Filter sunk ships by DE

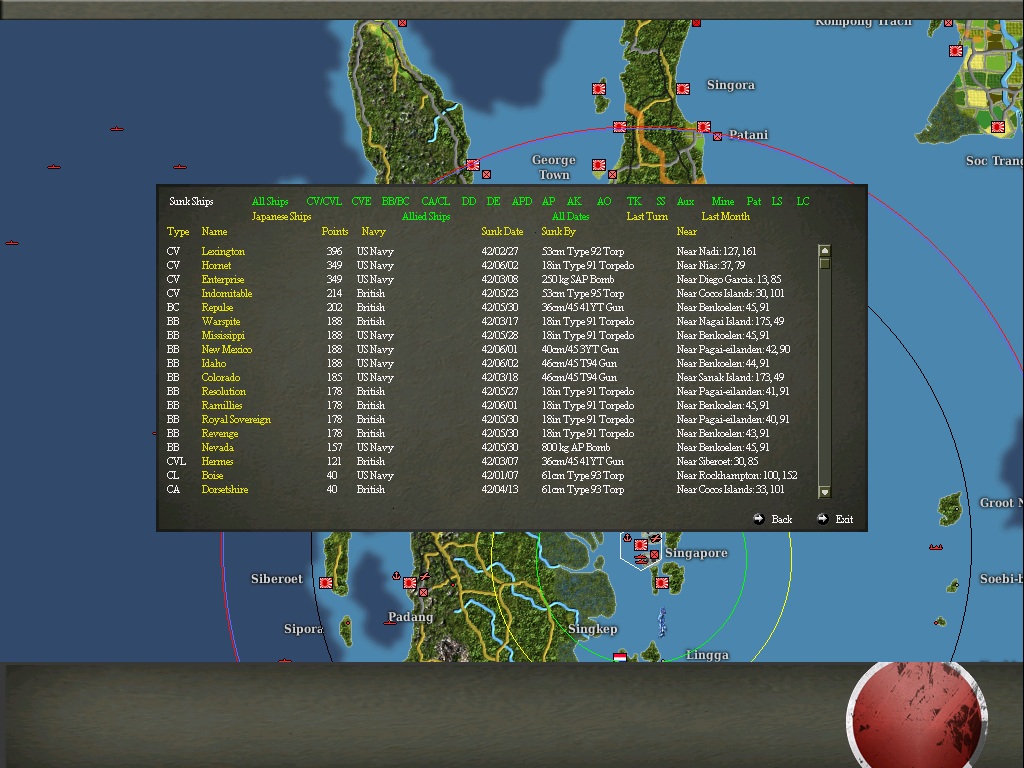pyautogui.click(x=494, y=201)
